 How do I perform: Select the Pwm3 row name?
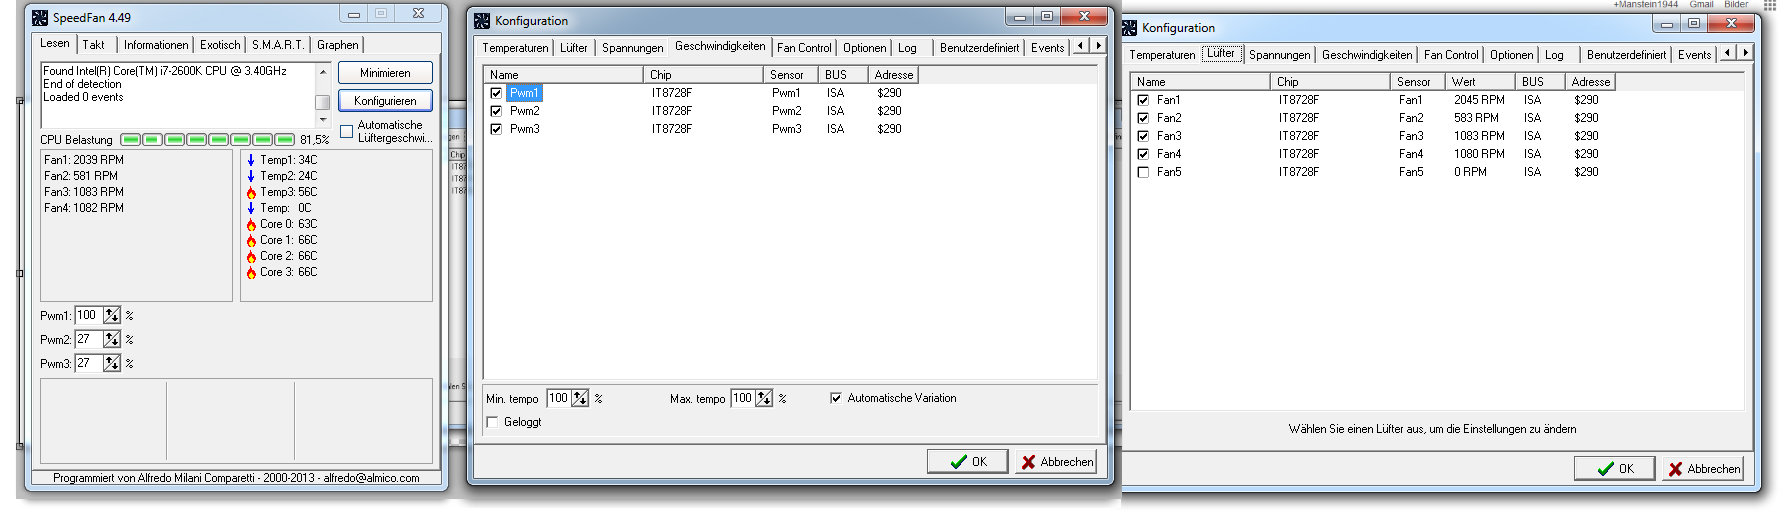pos(524,129)
